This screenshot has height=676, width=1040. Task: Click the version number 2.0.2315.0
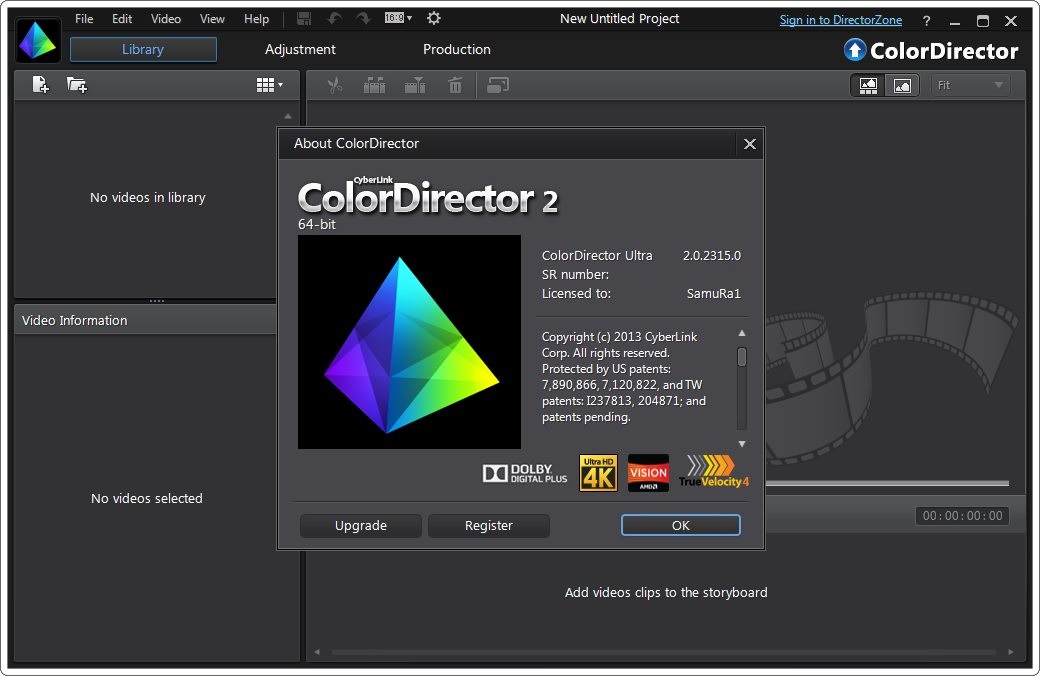pyautogui.click(x=712, y=255)
